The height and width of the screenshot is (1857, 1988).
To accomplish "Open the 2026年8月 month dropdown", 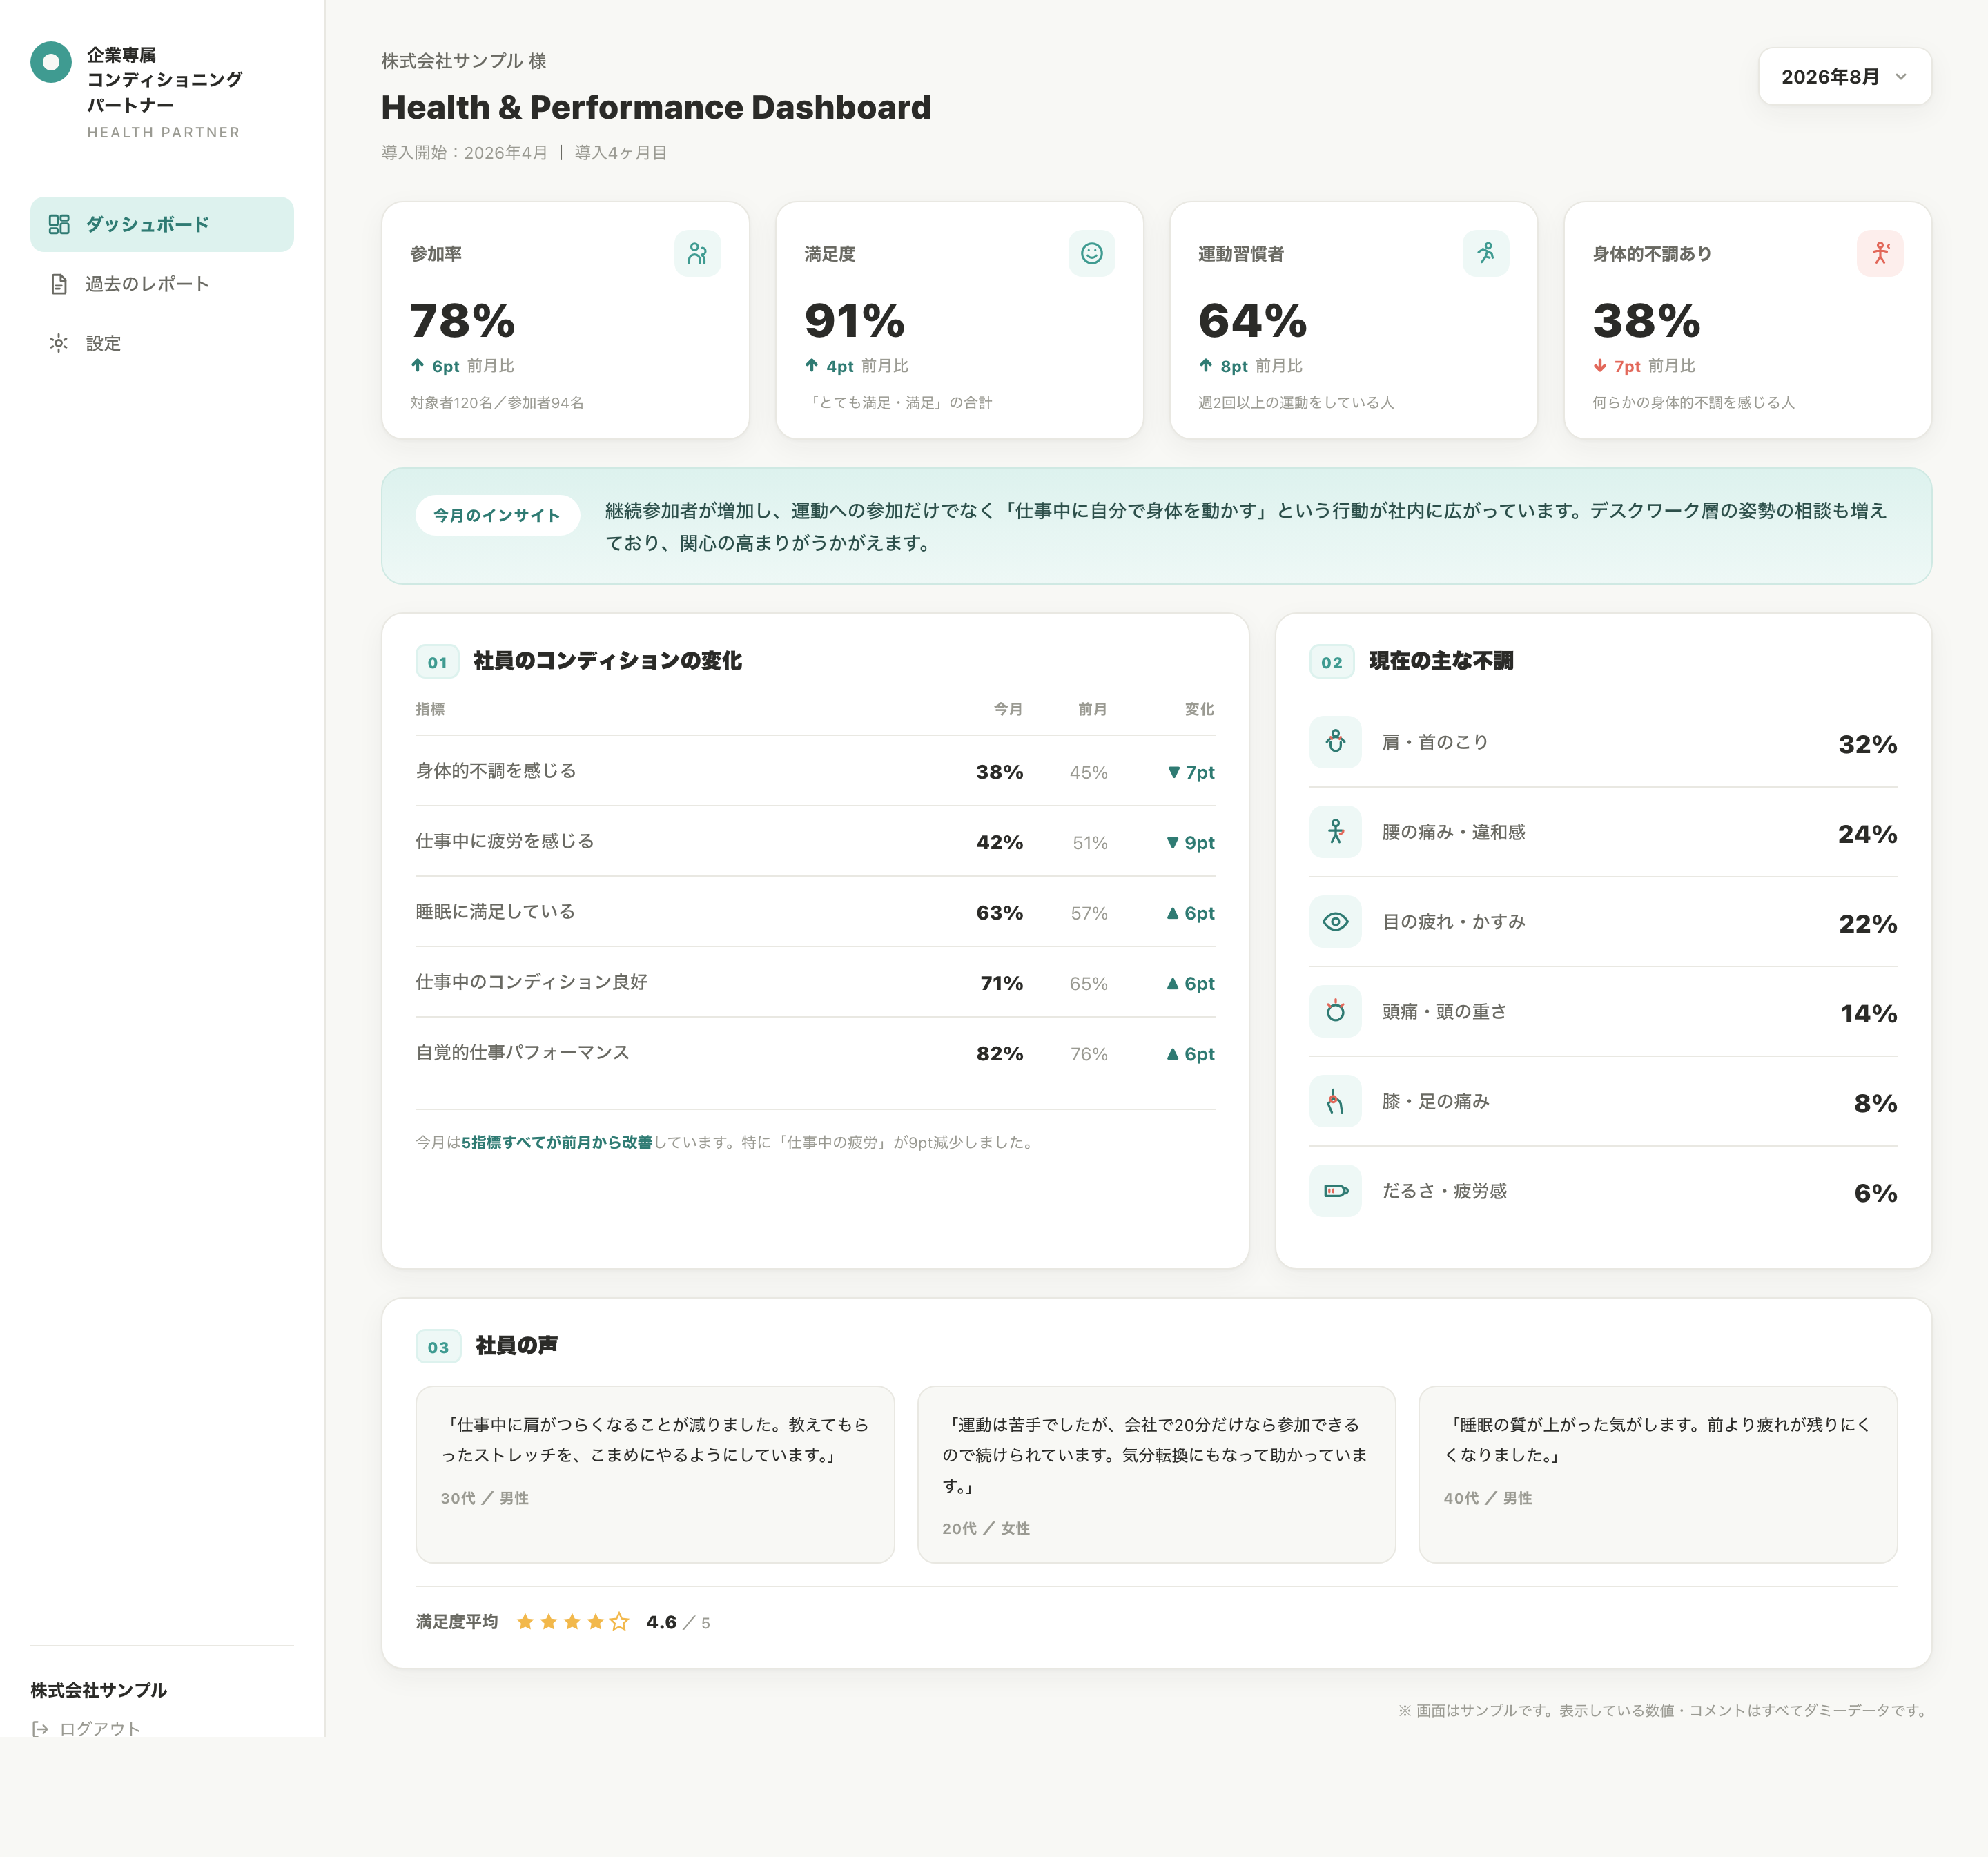I will [x=1844, y=77].
